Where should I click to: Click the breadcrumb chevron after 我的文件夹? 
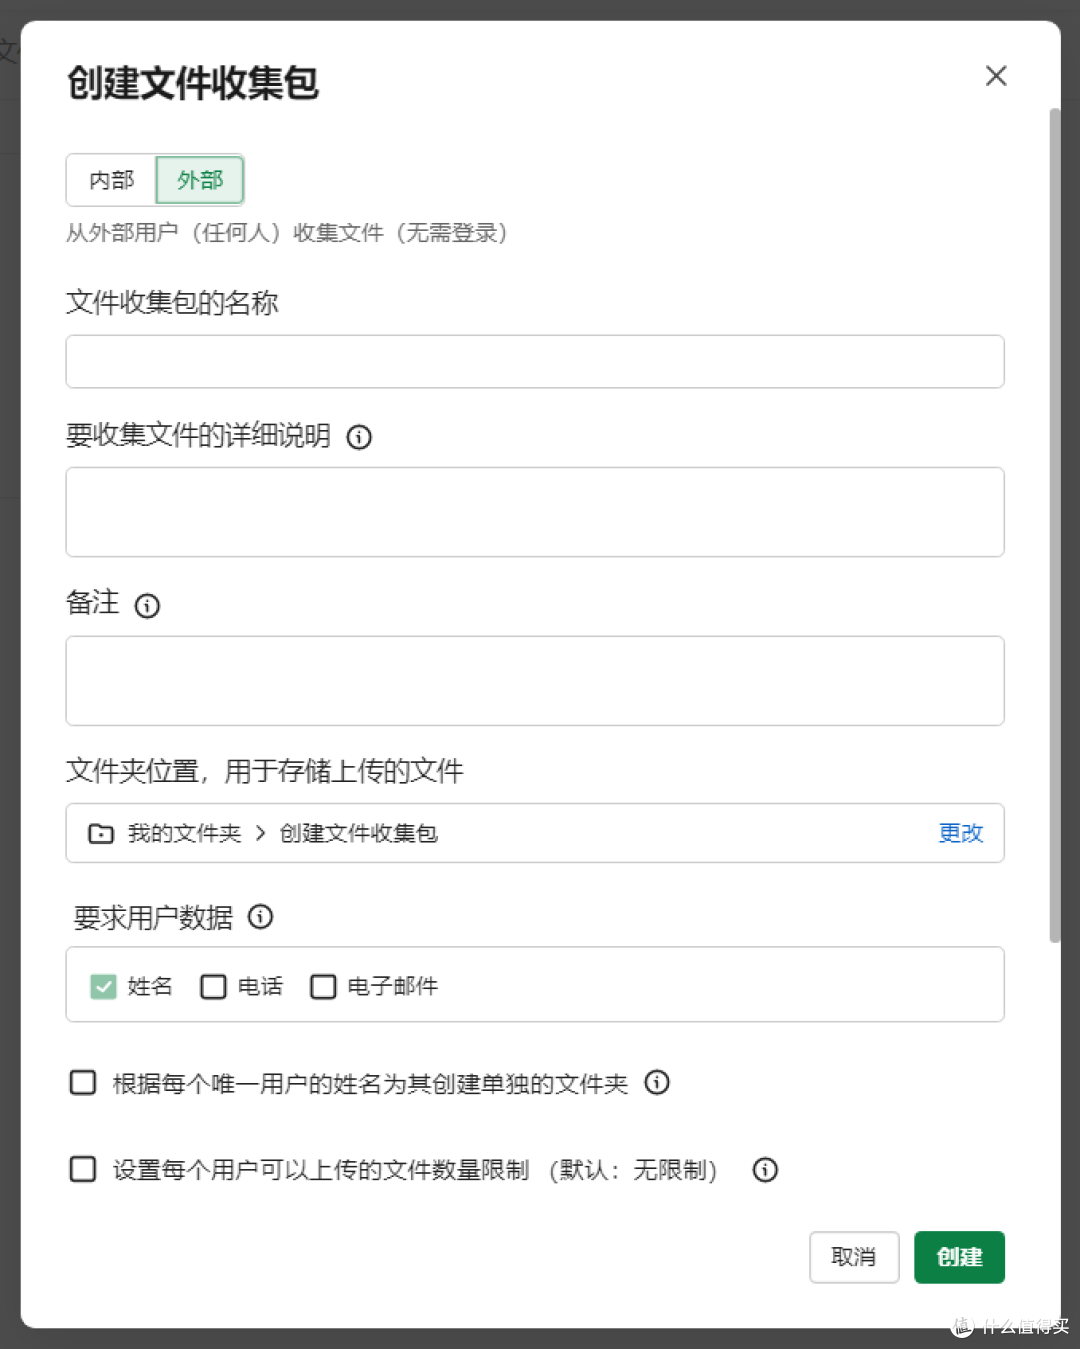click(261, 834)
